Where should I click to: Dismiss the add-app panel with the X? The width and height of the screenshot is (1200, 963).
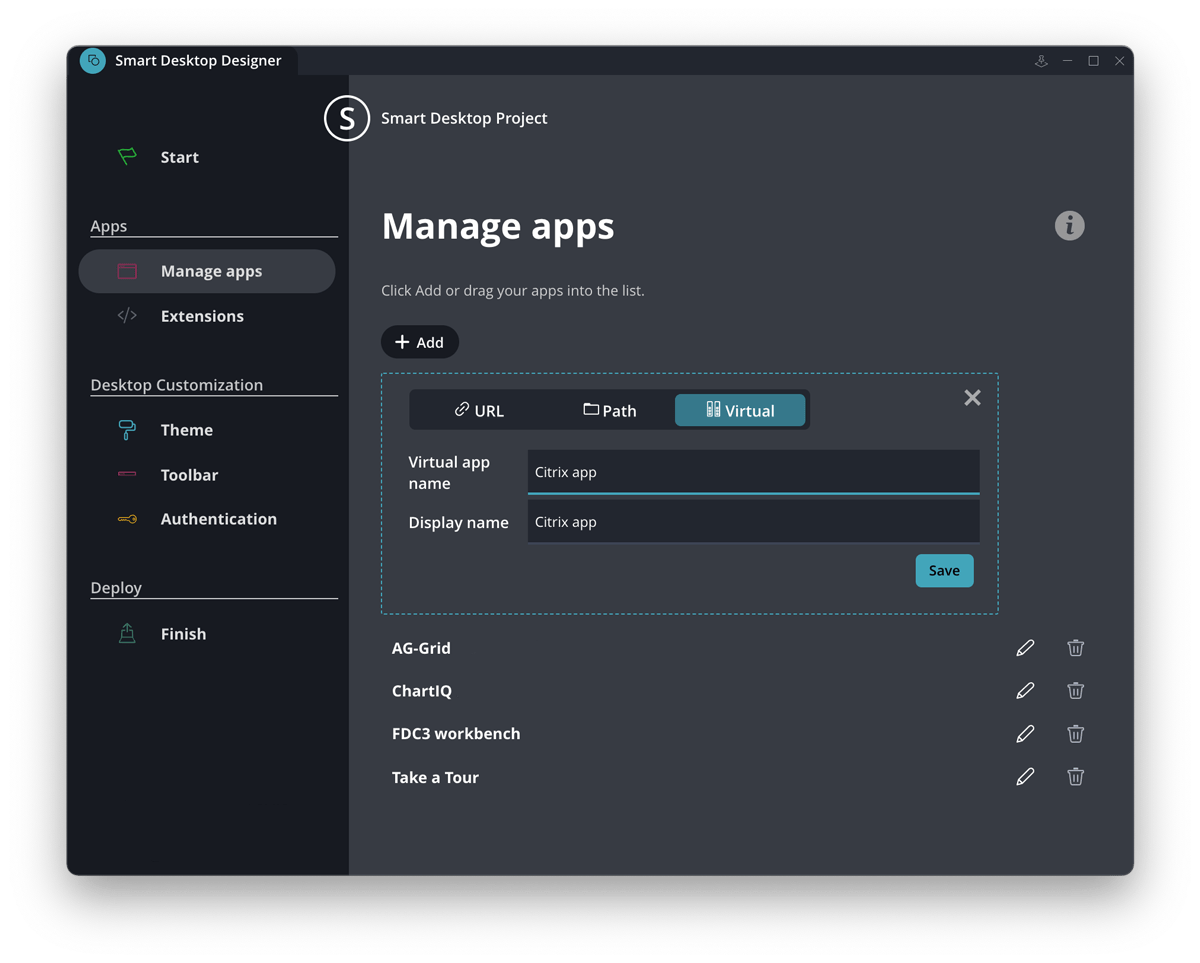tap(972, 397)
